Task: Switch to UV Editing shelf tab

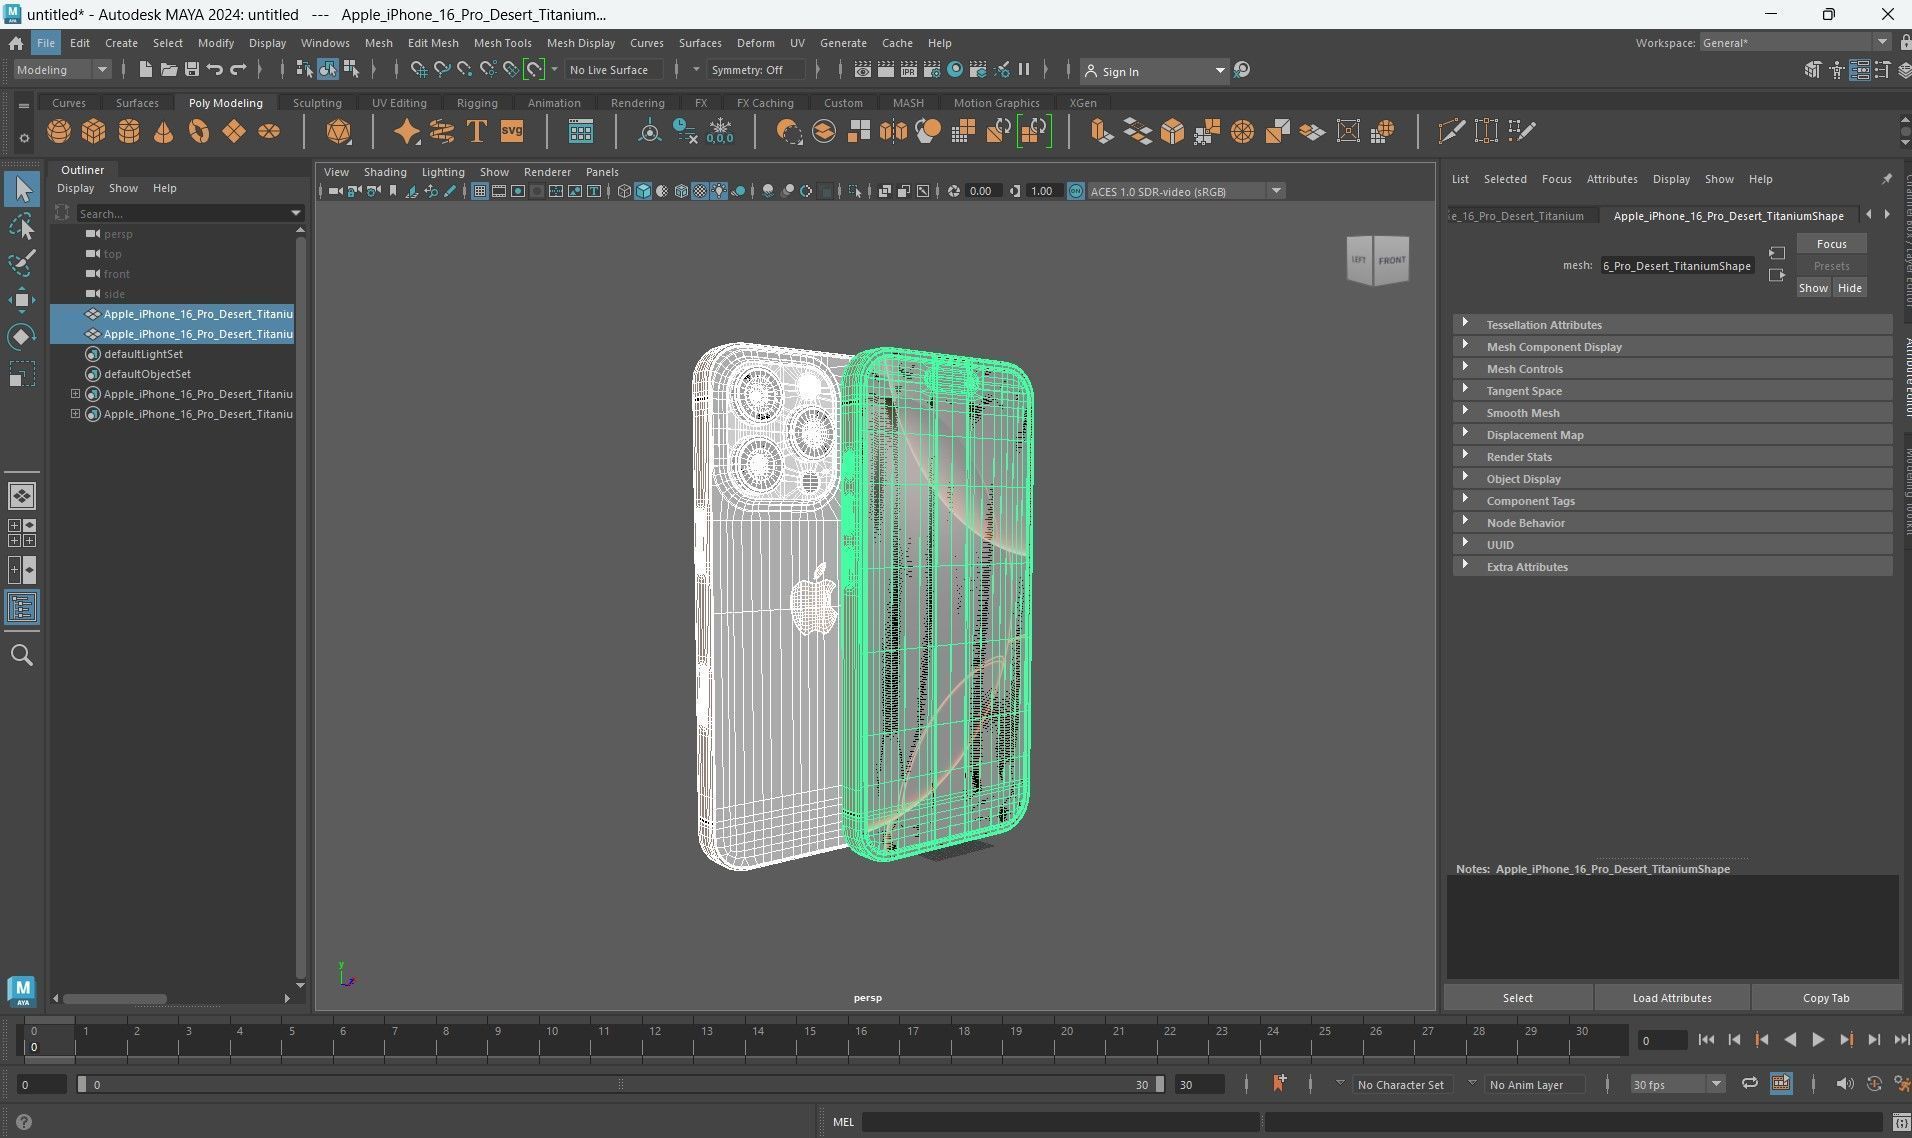Action: click(x=399, y=103)
